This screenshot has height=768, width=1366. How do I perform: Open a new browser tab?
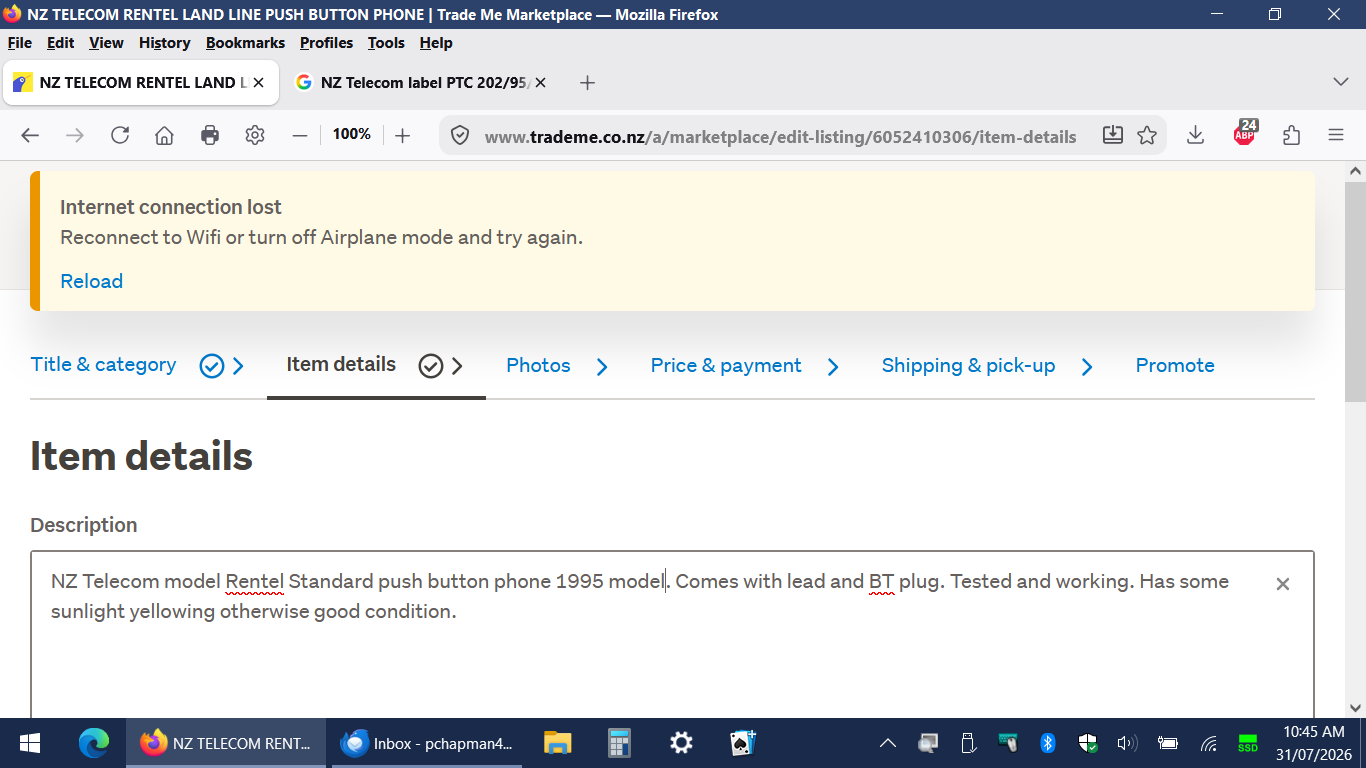588,83
